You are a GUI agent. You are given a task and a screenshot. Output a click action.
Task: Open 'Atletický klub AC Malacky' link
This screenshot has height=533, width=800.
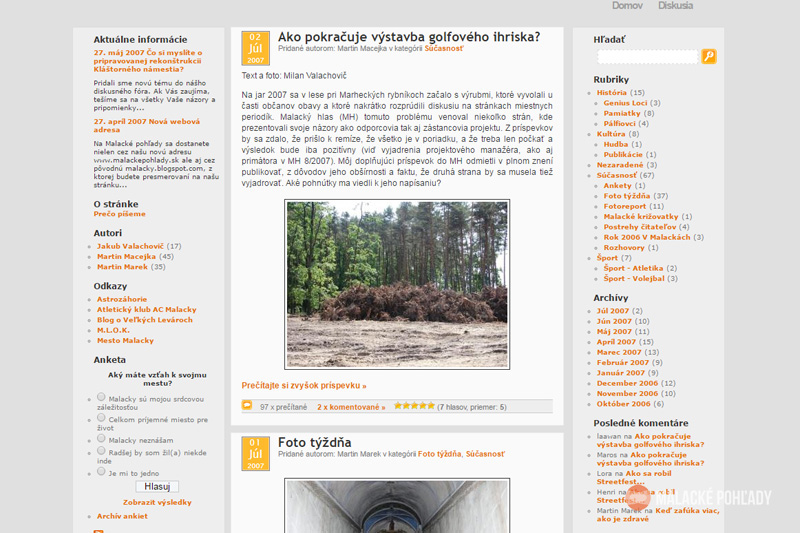(146, 310)
